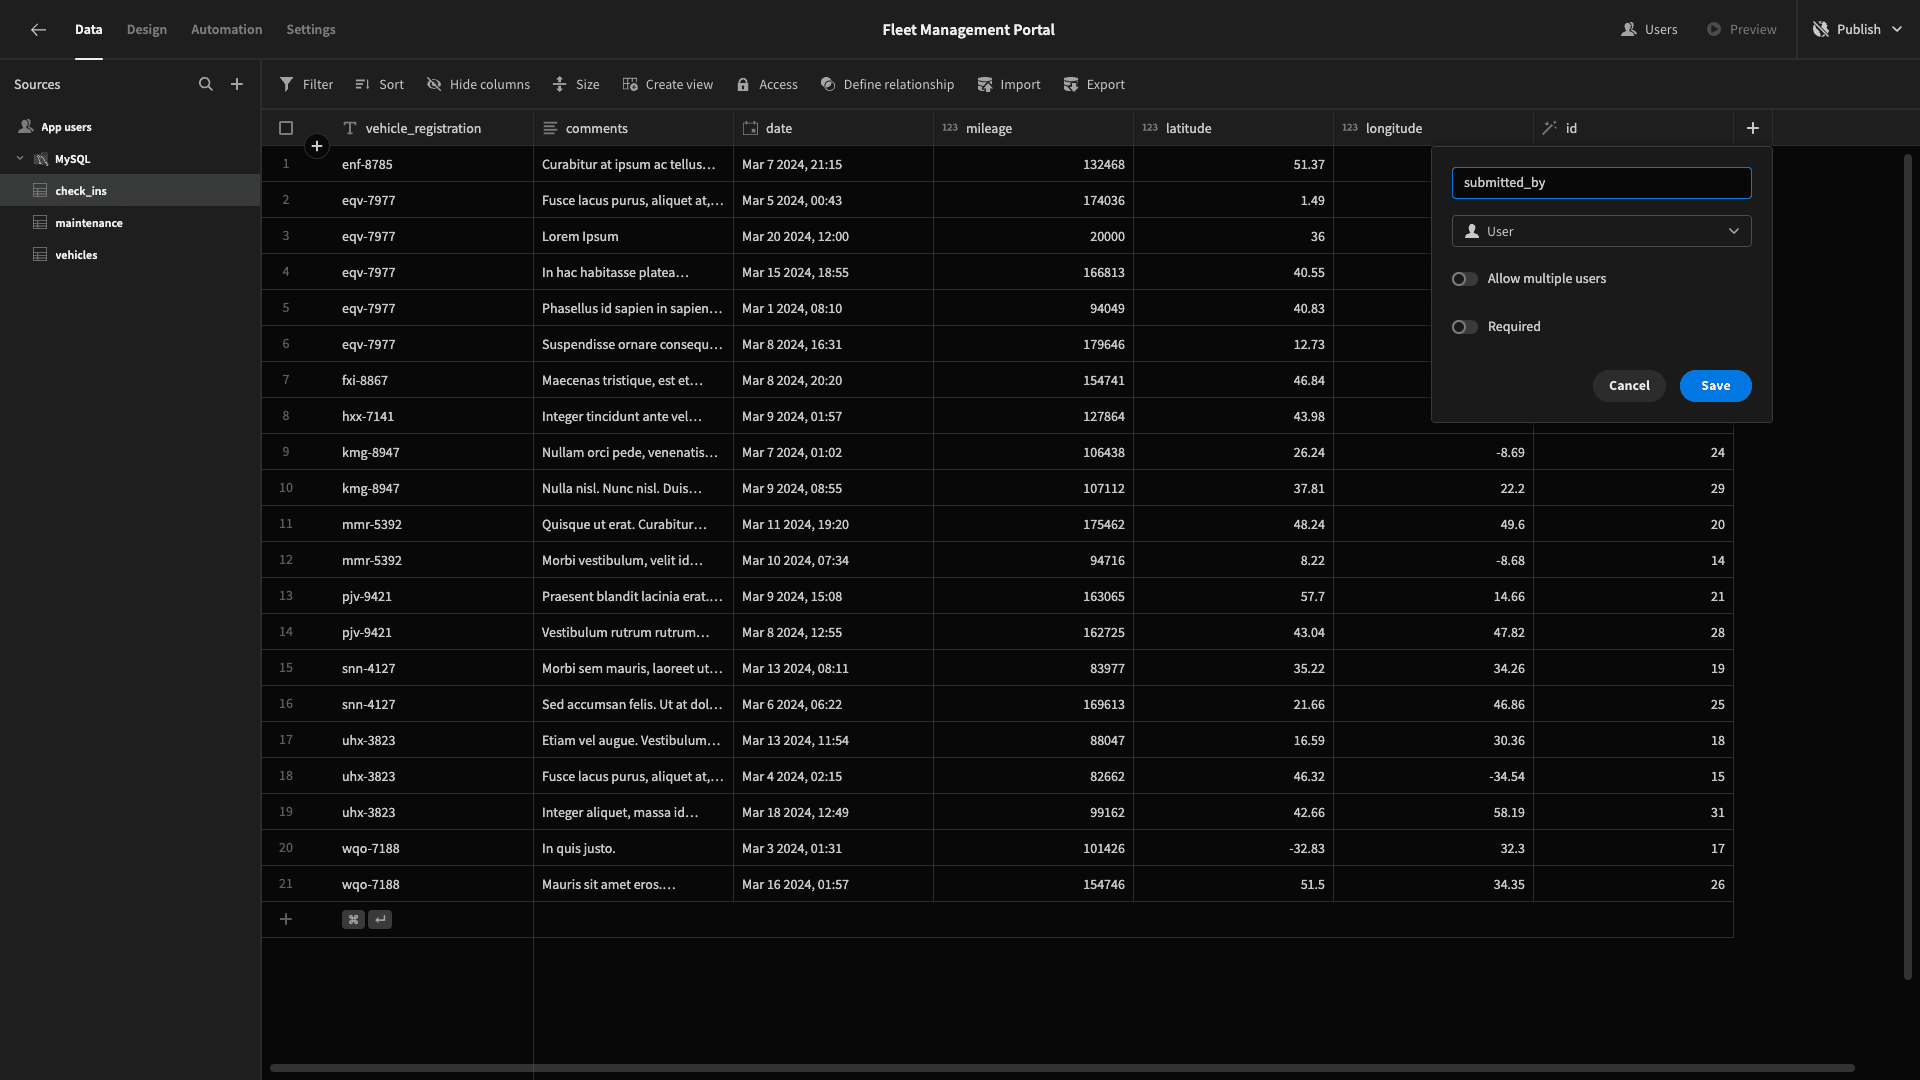Open the Import dialog
1920x1080 pixels.
[x=1009, y=85]
